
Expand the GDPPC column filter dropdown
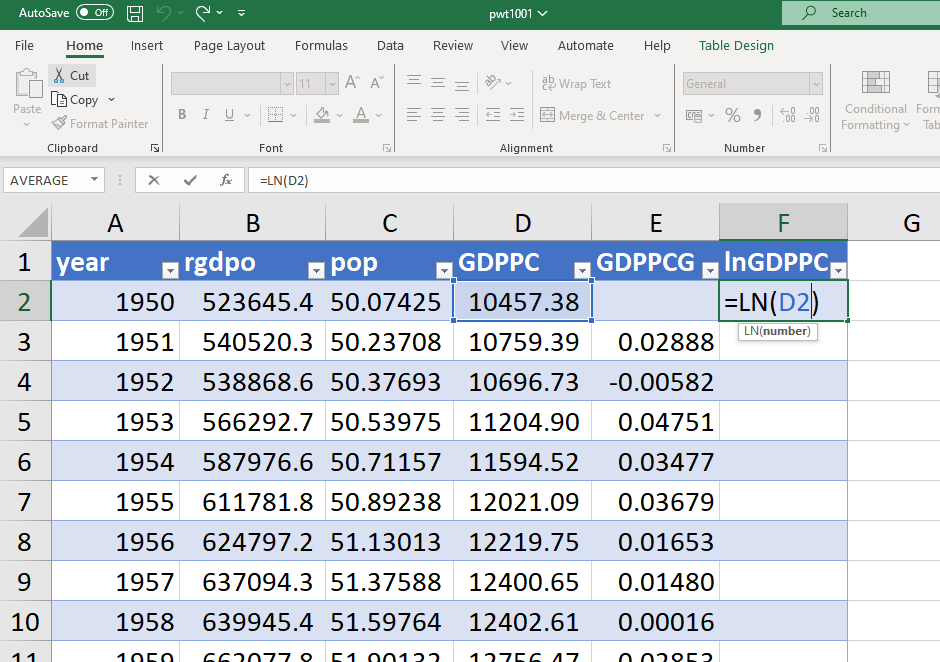pos(581,270)
